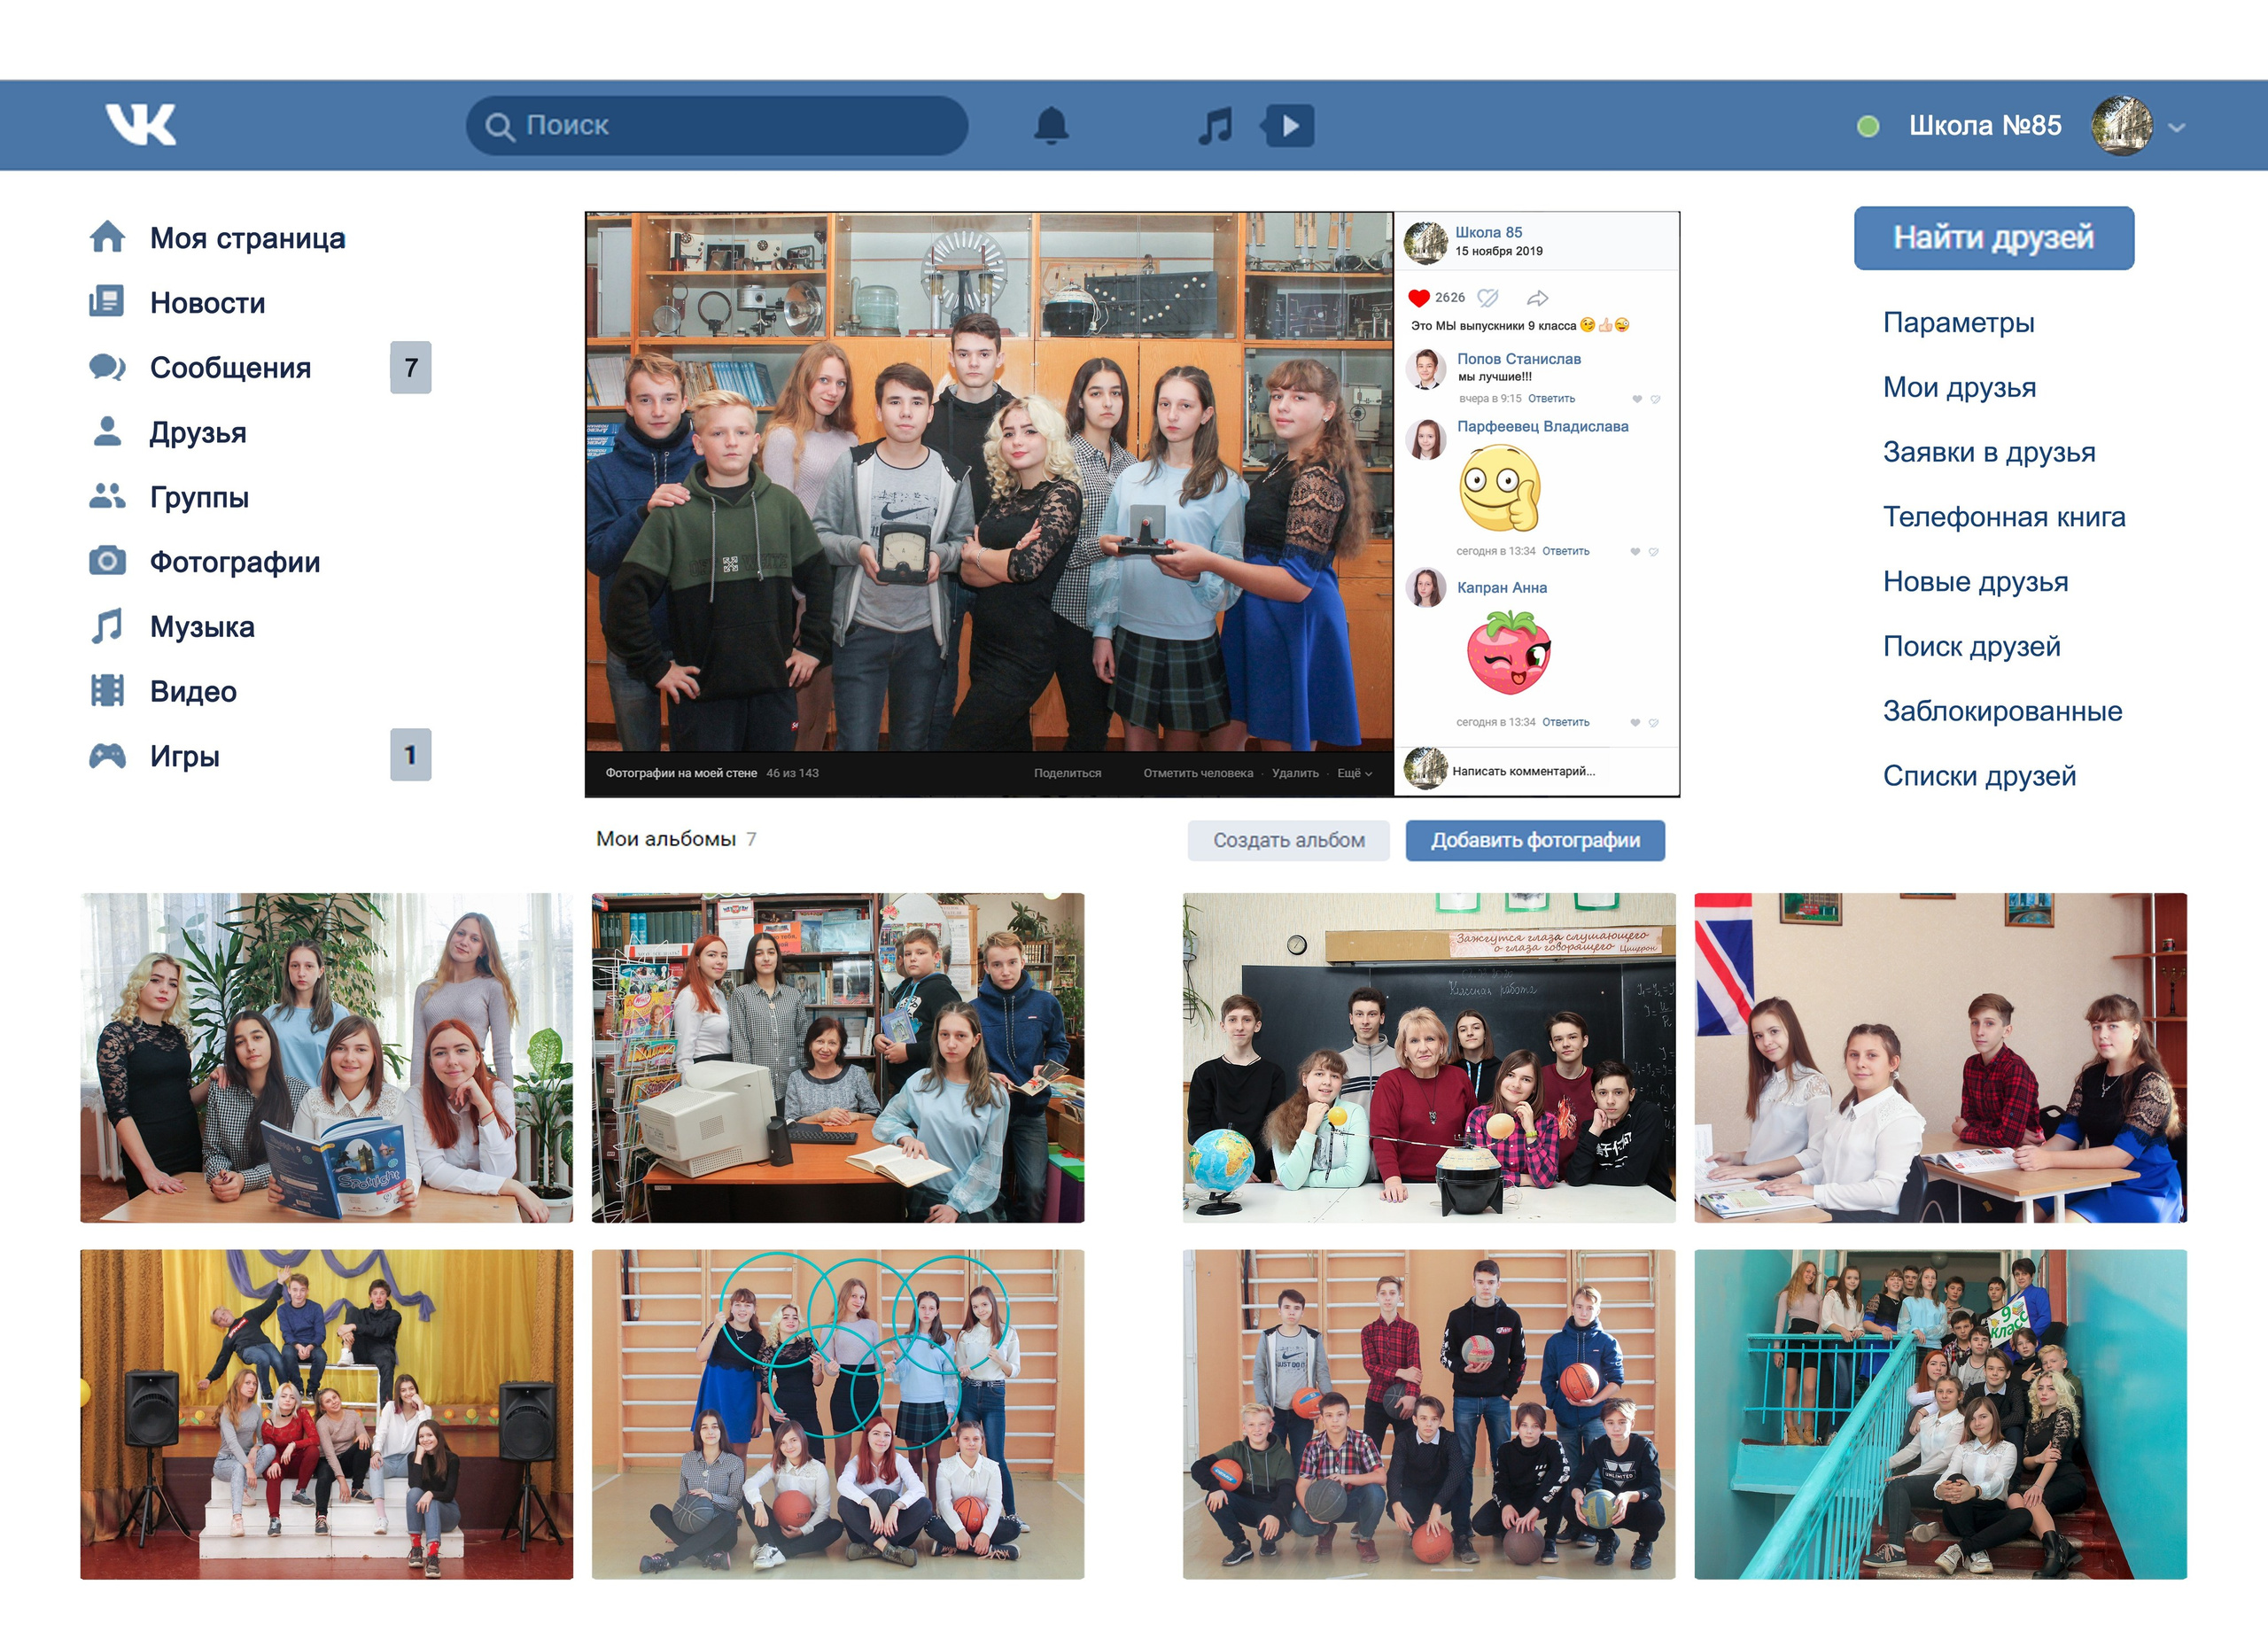Screen dimensions: 2268x1647
Task: Click the home icon beside Моя страница
Action: (x=107, y=238)
